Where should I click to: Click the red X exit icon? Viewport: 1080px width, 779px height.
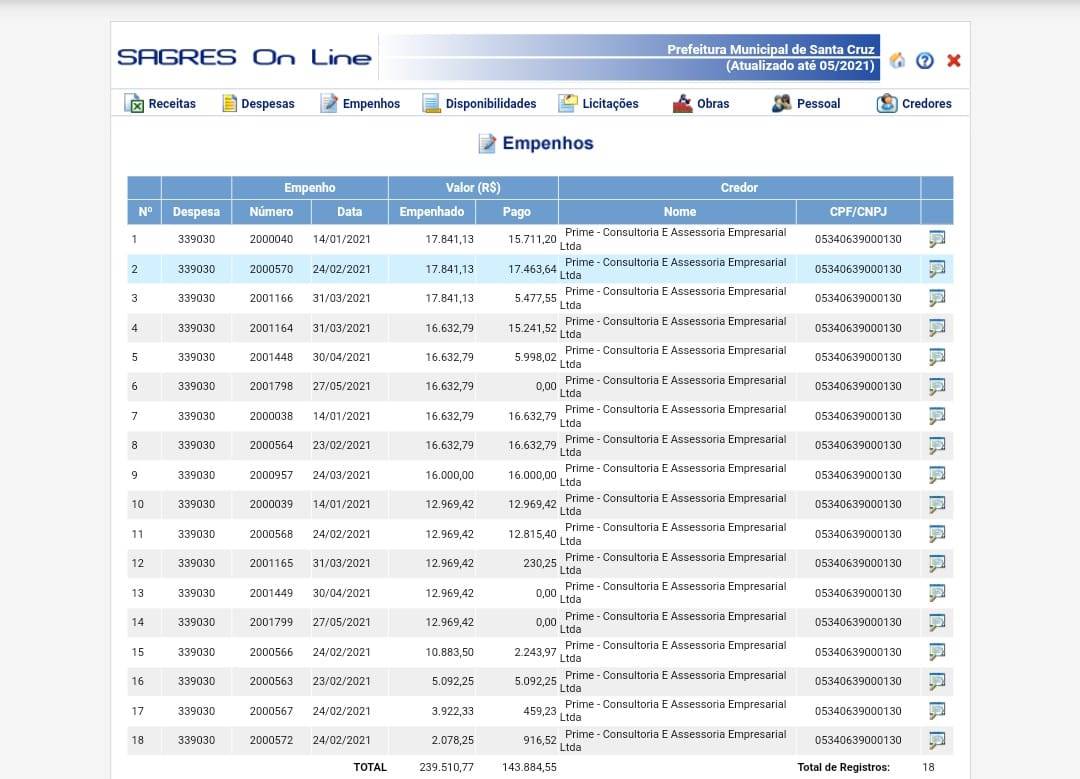tap(953, 60)
